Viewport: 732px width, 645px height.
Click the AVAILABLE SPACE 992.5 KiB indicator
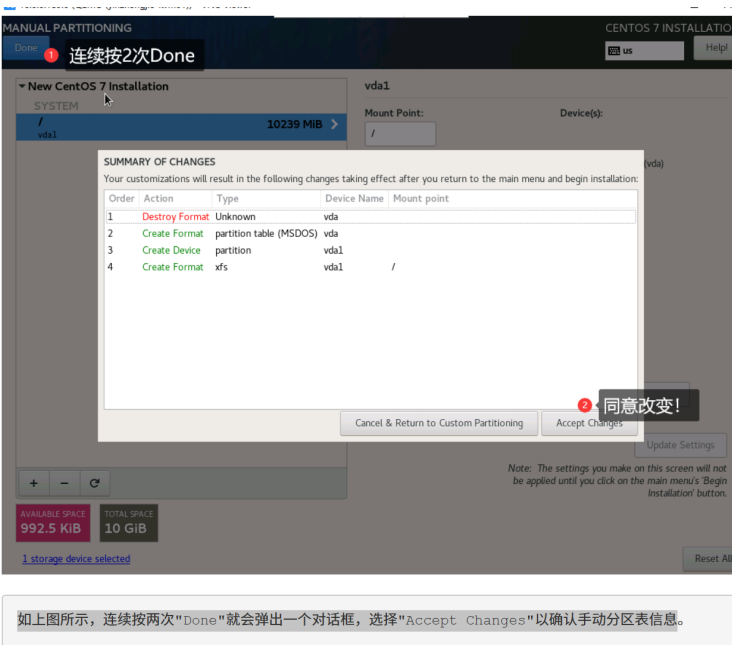[53, 523]
